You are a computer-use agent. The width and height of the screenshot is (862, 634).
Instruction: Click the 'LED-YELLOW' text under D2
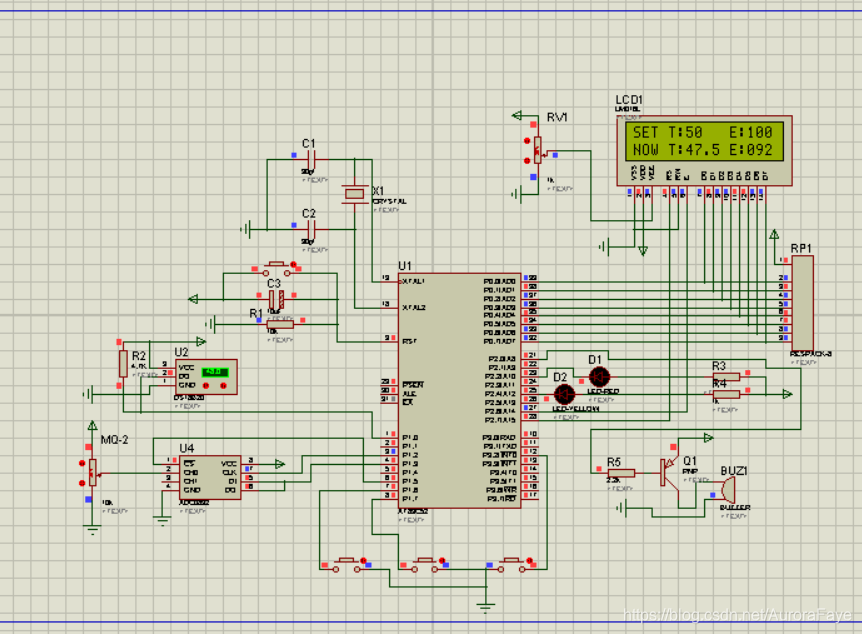pyautogui.click(x=576, y=409)
